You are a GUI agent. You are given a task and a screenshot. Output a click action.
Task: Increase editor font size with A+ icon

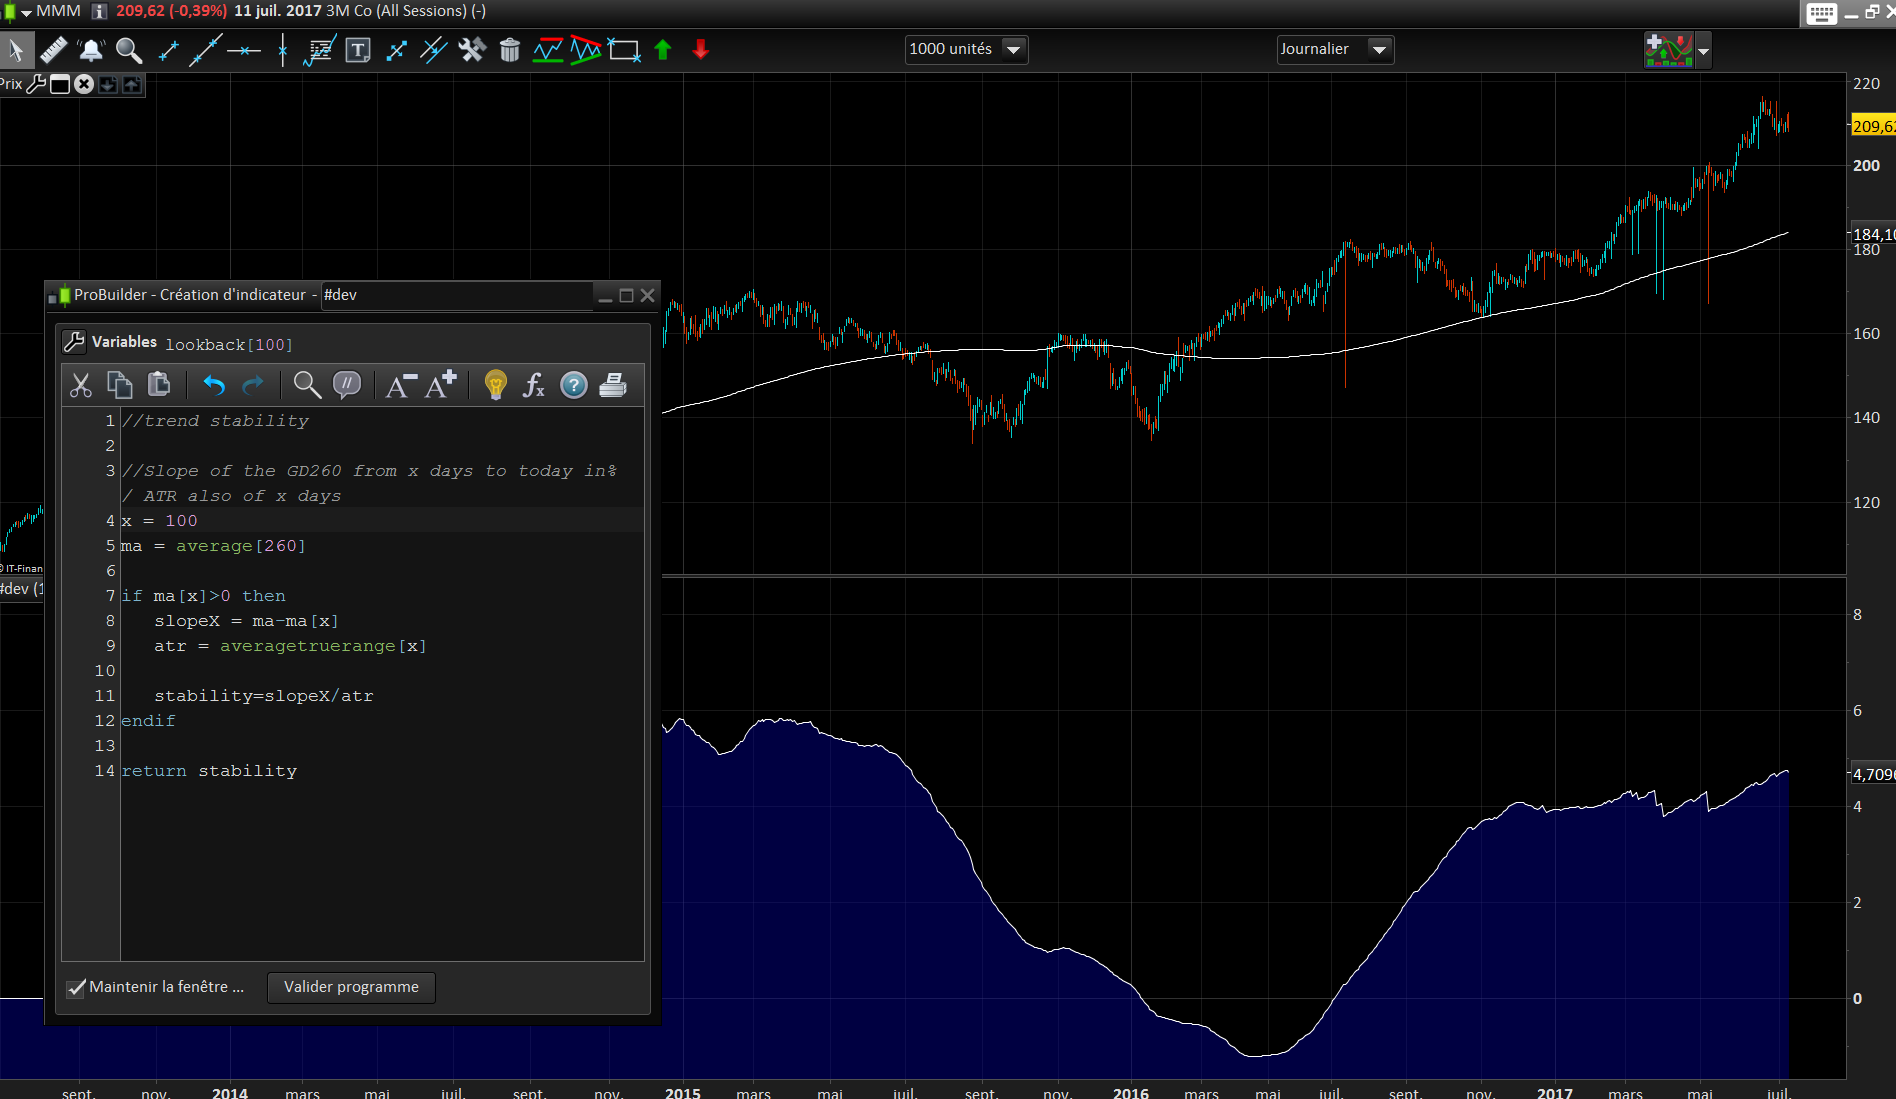[x=441, y=385]
